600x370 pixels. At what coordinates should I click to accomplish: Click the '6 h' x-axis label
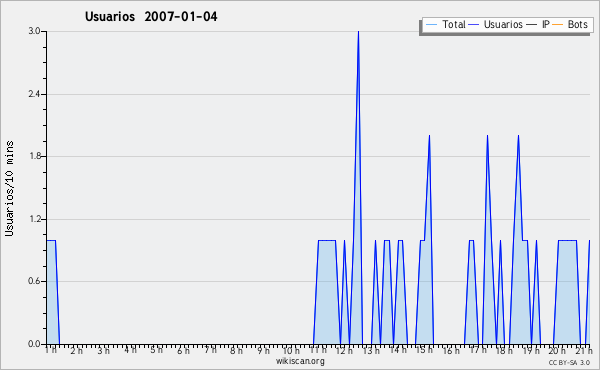pyautogui.click(x=183, y=350)
